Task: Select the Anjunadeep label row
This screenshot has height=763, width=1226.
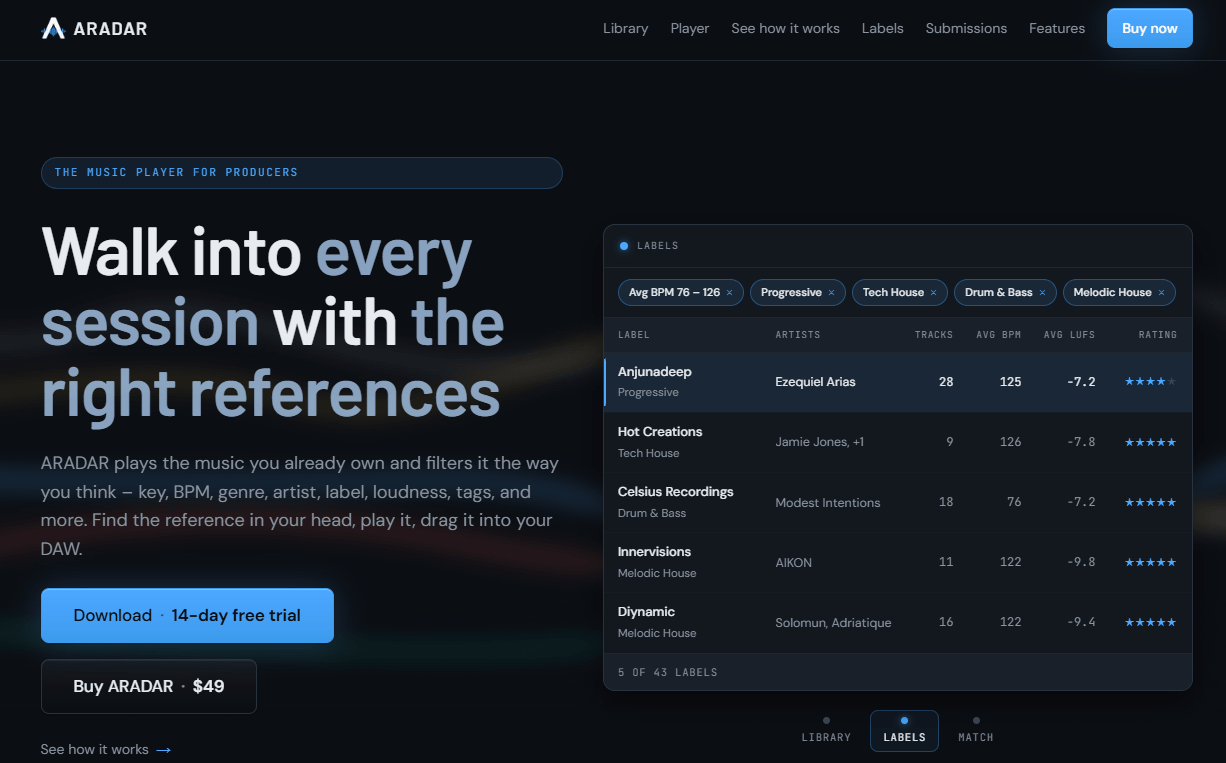Action: (x=898, y=382)
